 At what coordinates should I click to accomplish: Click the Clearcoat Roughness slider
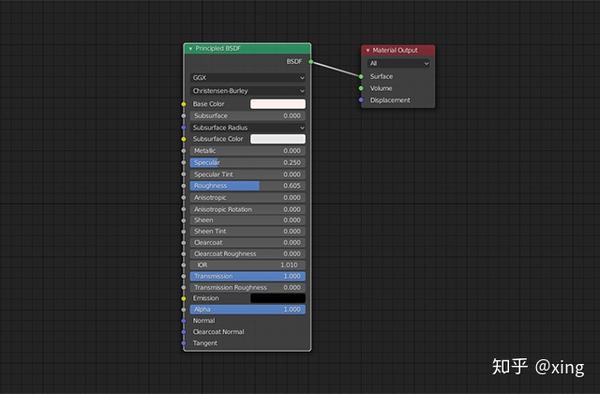point(248,254)
